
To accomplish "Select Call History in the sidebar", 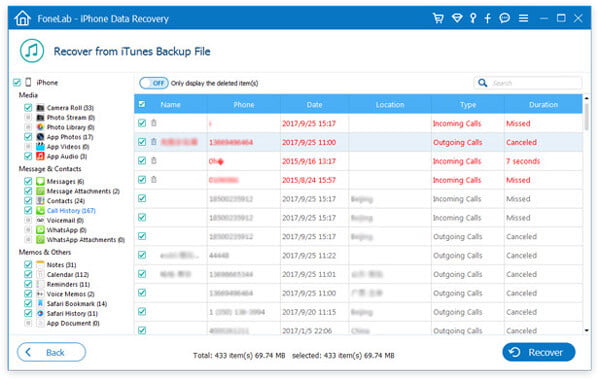I will point(71,210).
